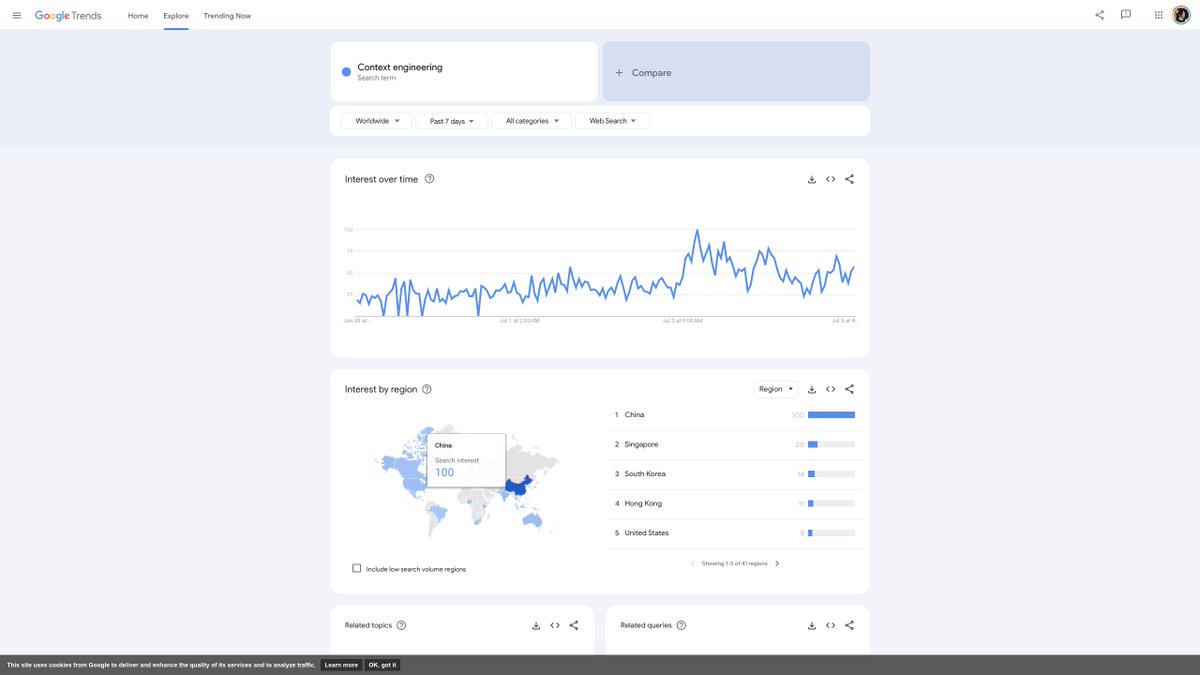
Task: Embed the Interest over time chart
Action: click(x=831, y=179)
